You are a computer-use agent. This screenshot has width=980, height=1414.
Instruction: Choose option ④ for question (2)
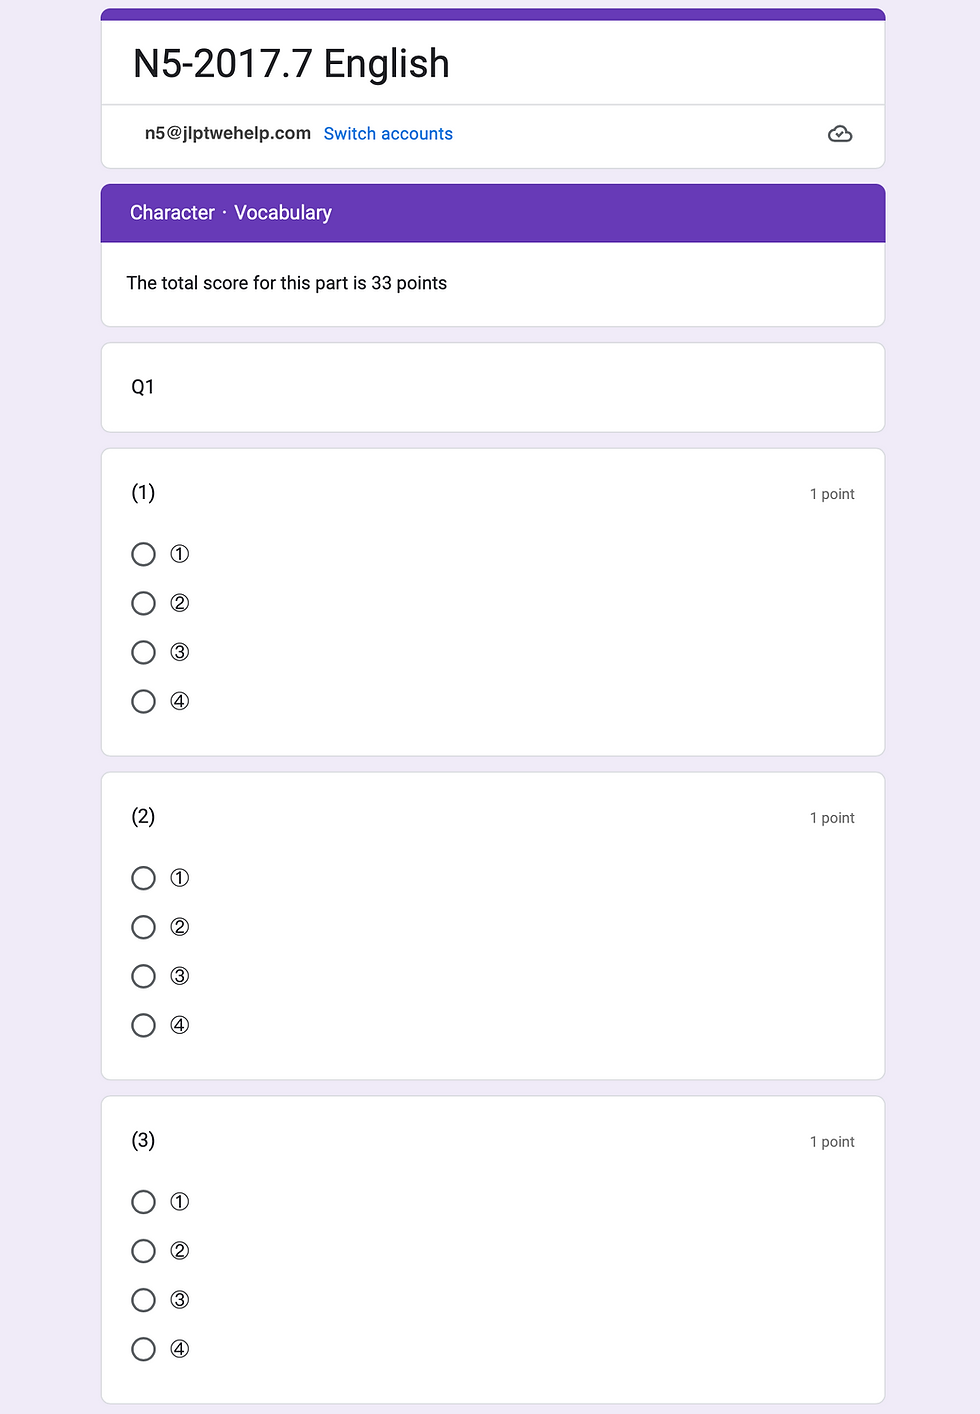(144, 1025)
